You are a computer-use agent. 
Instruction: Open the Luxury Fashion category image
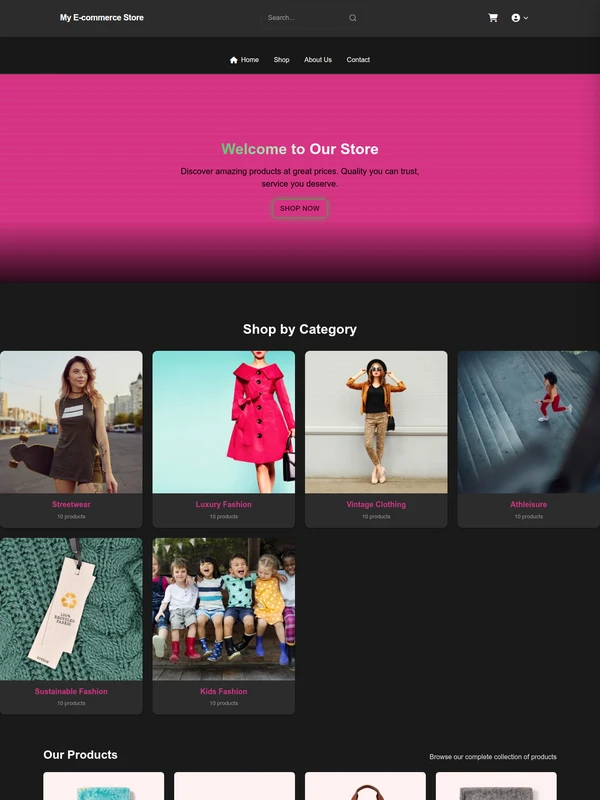pyautogui.click(x=223, y=422)
